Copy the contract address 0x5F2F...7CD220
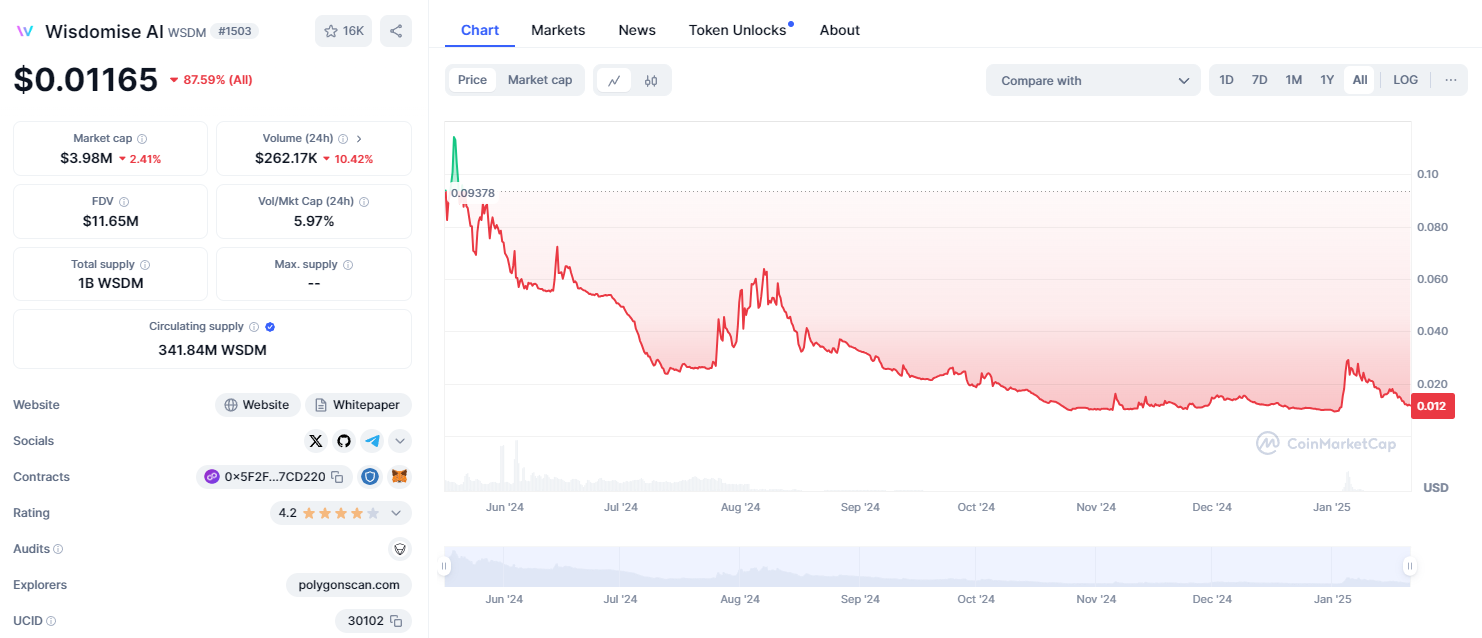Image resolution: width=1482 pixels, height=638 pixels. click(338, 477)
